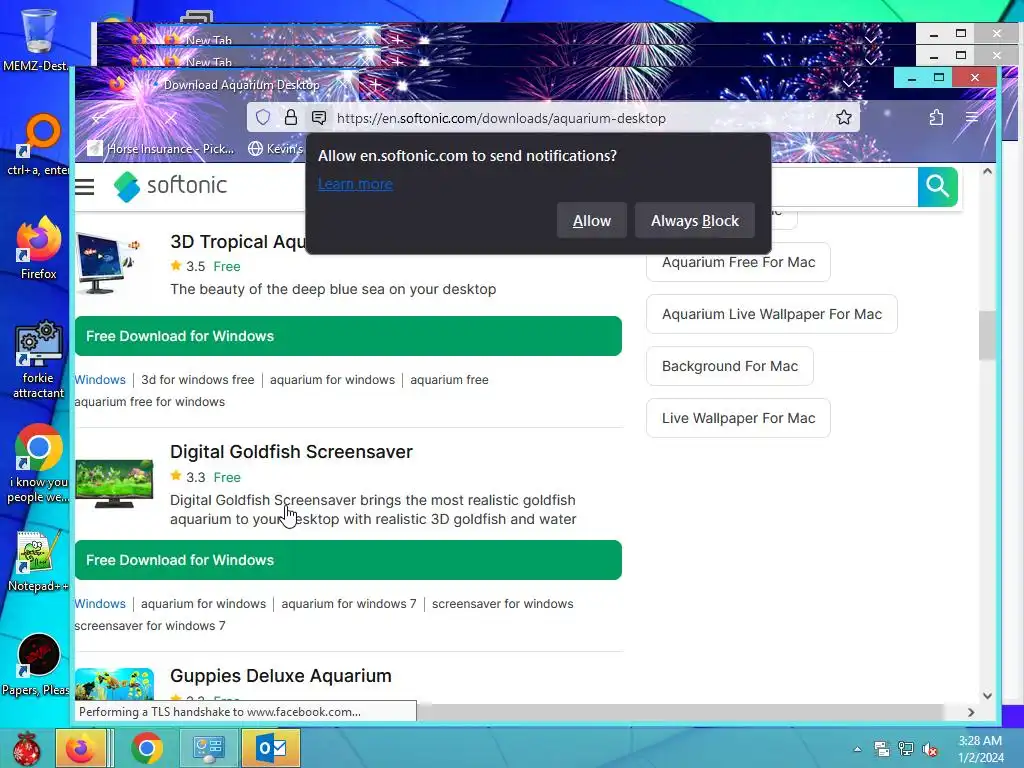Select Aquarium Free For Mac chip
This screenshot has width=1024, height=768.
pos(739,263)
